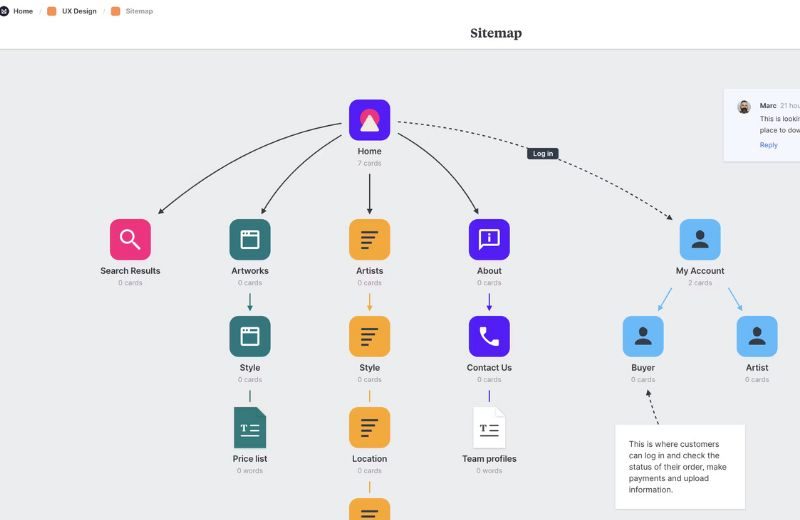
Task: Click the Search Results label
Action: pos(130,270)
